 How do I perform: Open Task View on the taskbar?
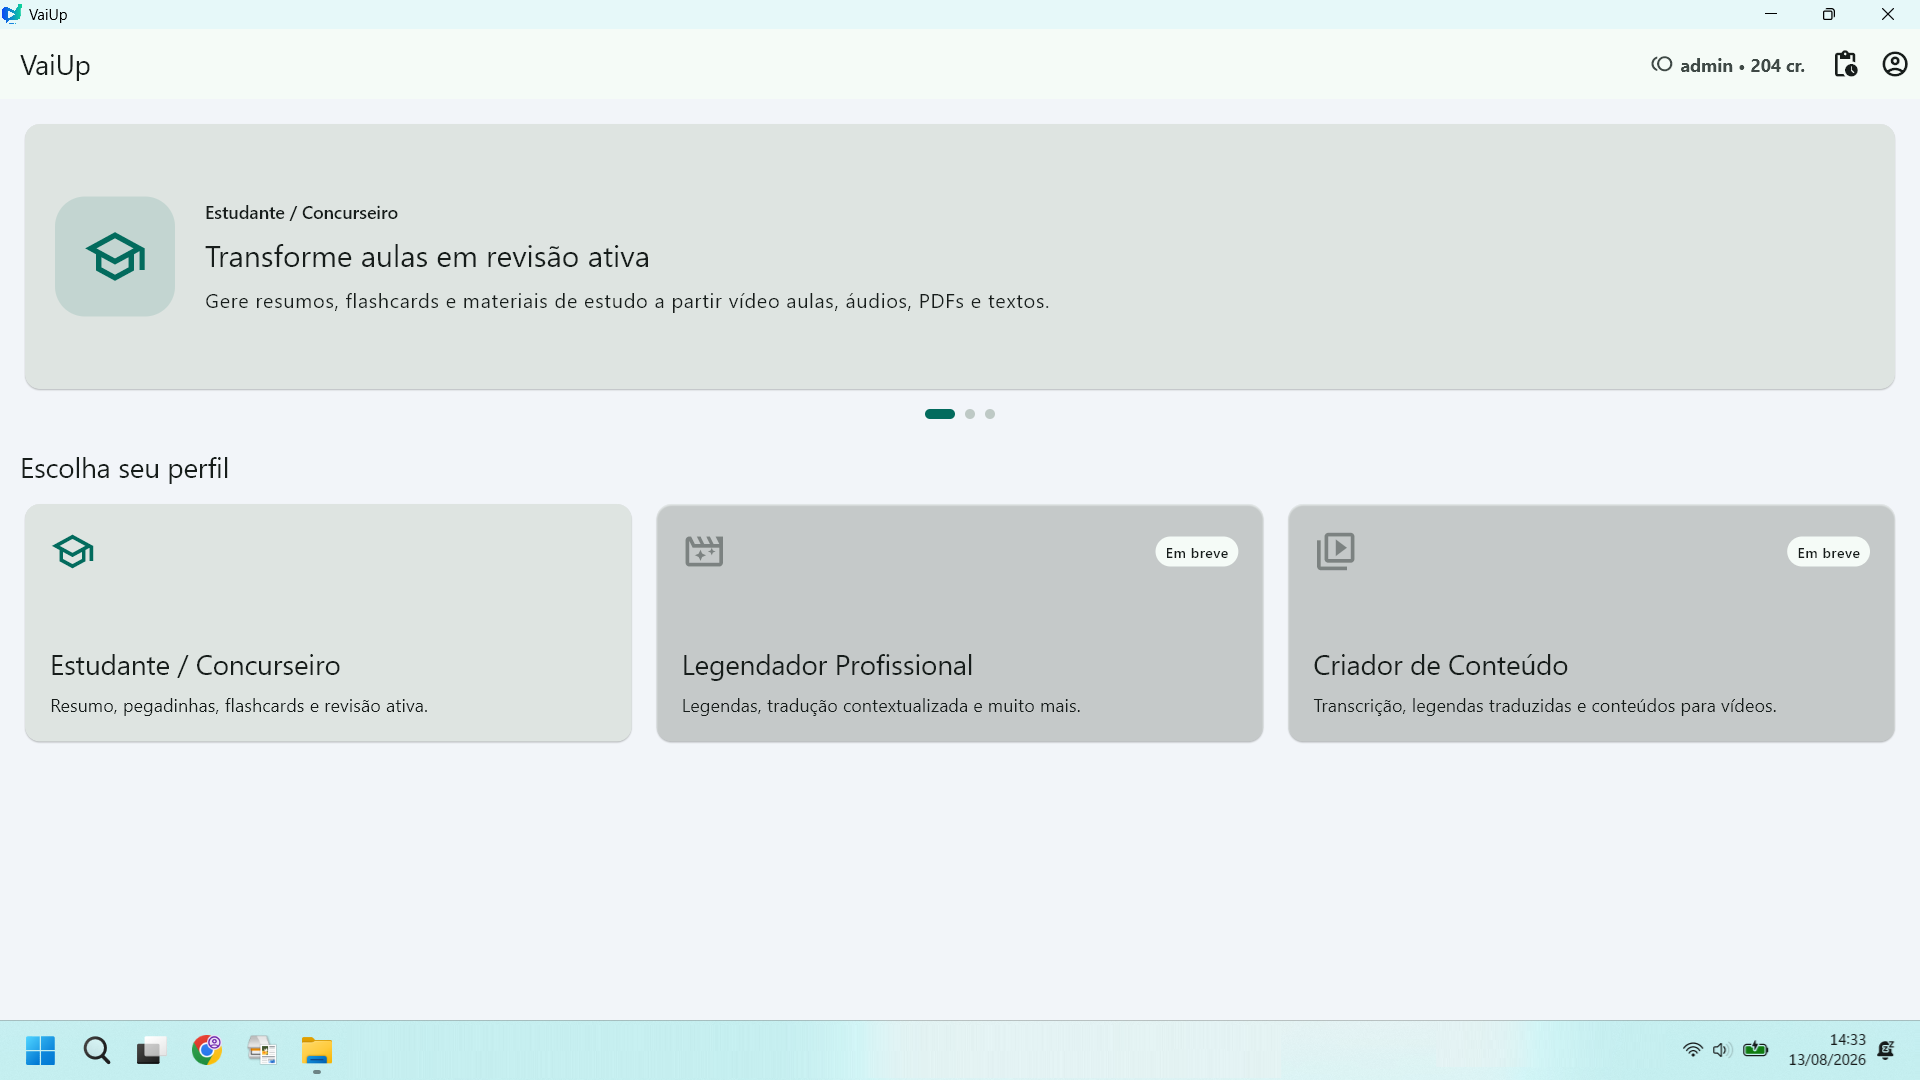click(150, 1051)
